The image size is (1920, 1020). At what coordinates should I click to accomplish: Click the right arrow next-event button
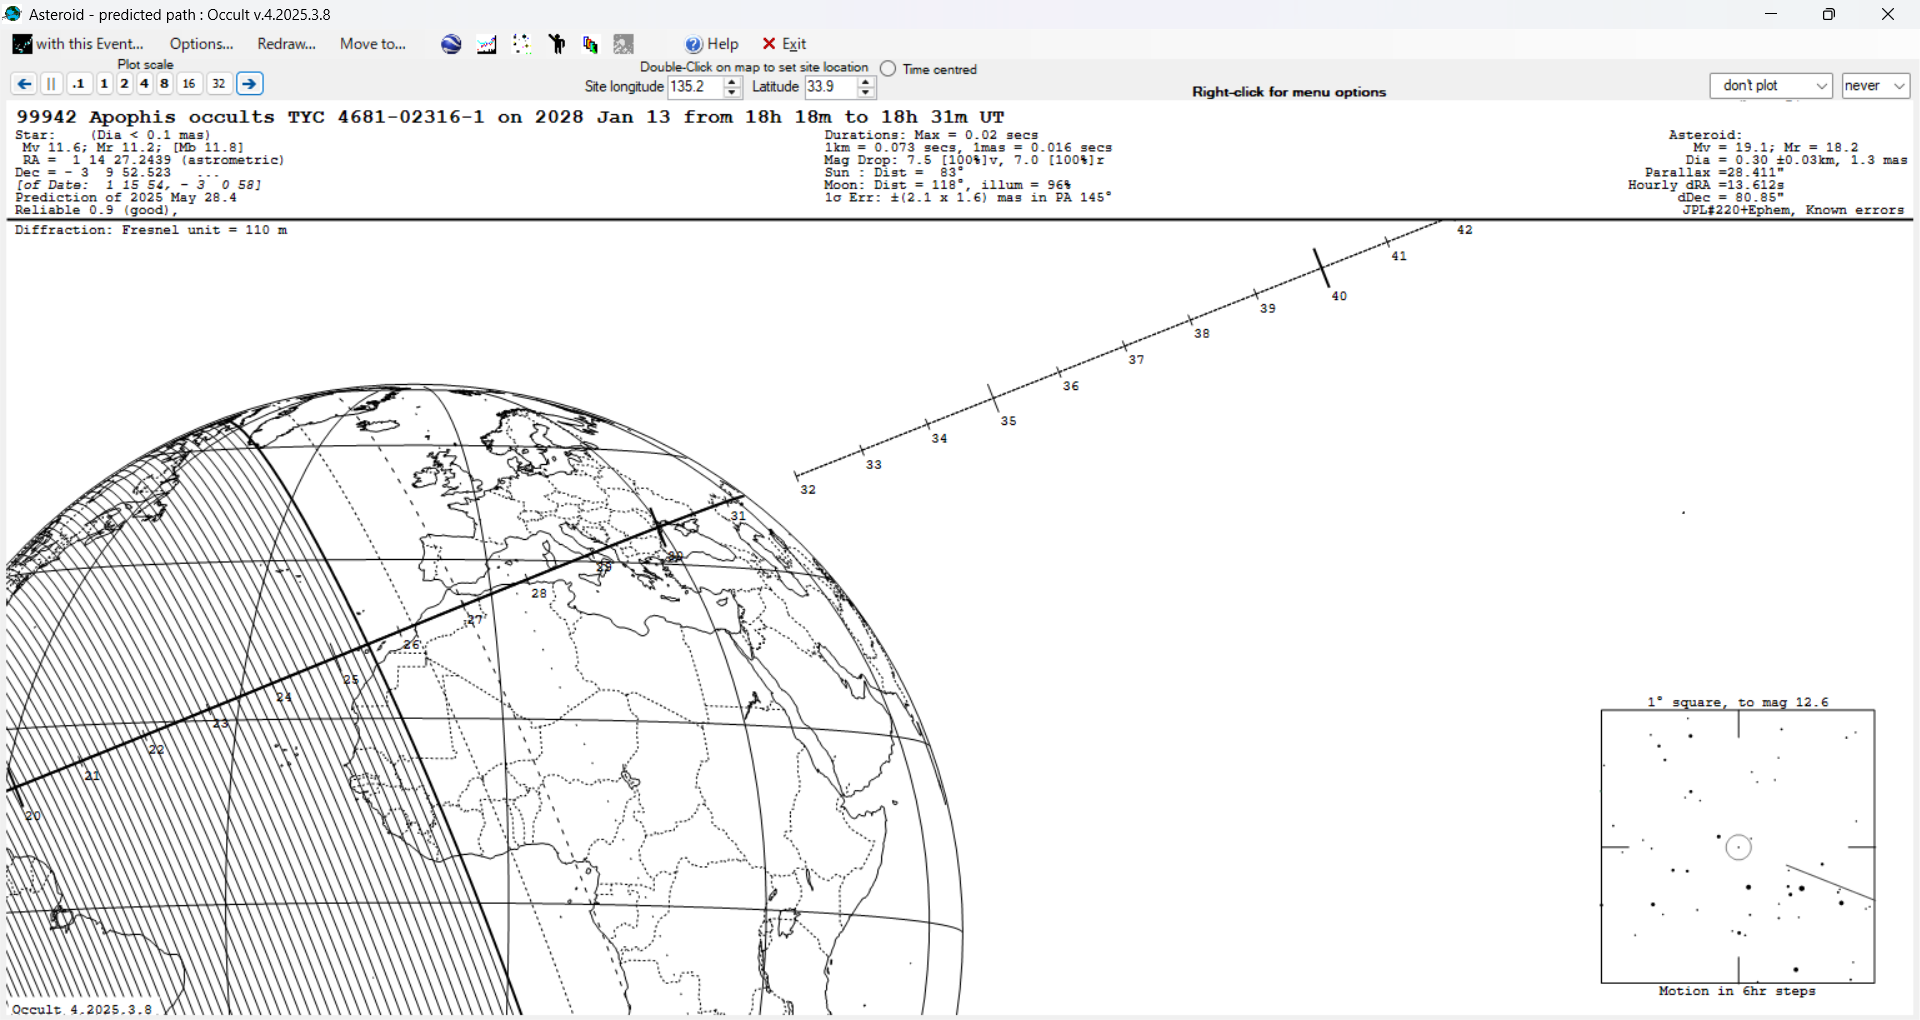[250, 84]
